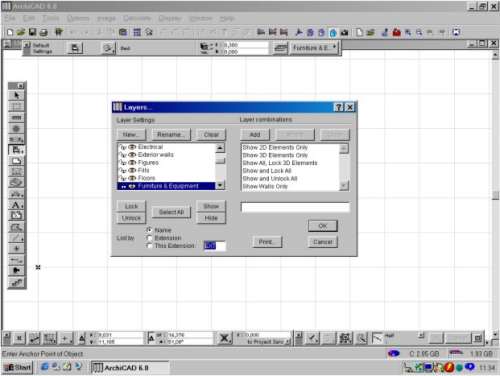This screenshot has width=500, height=376.
Task: Open the Options menu
Action: pyautogui.click(x=78, y=18)
